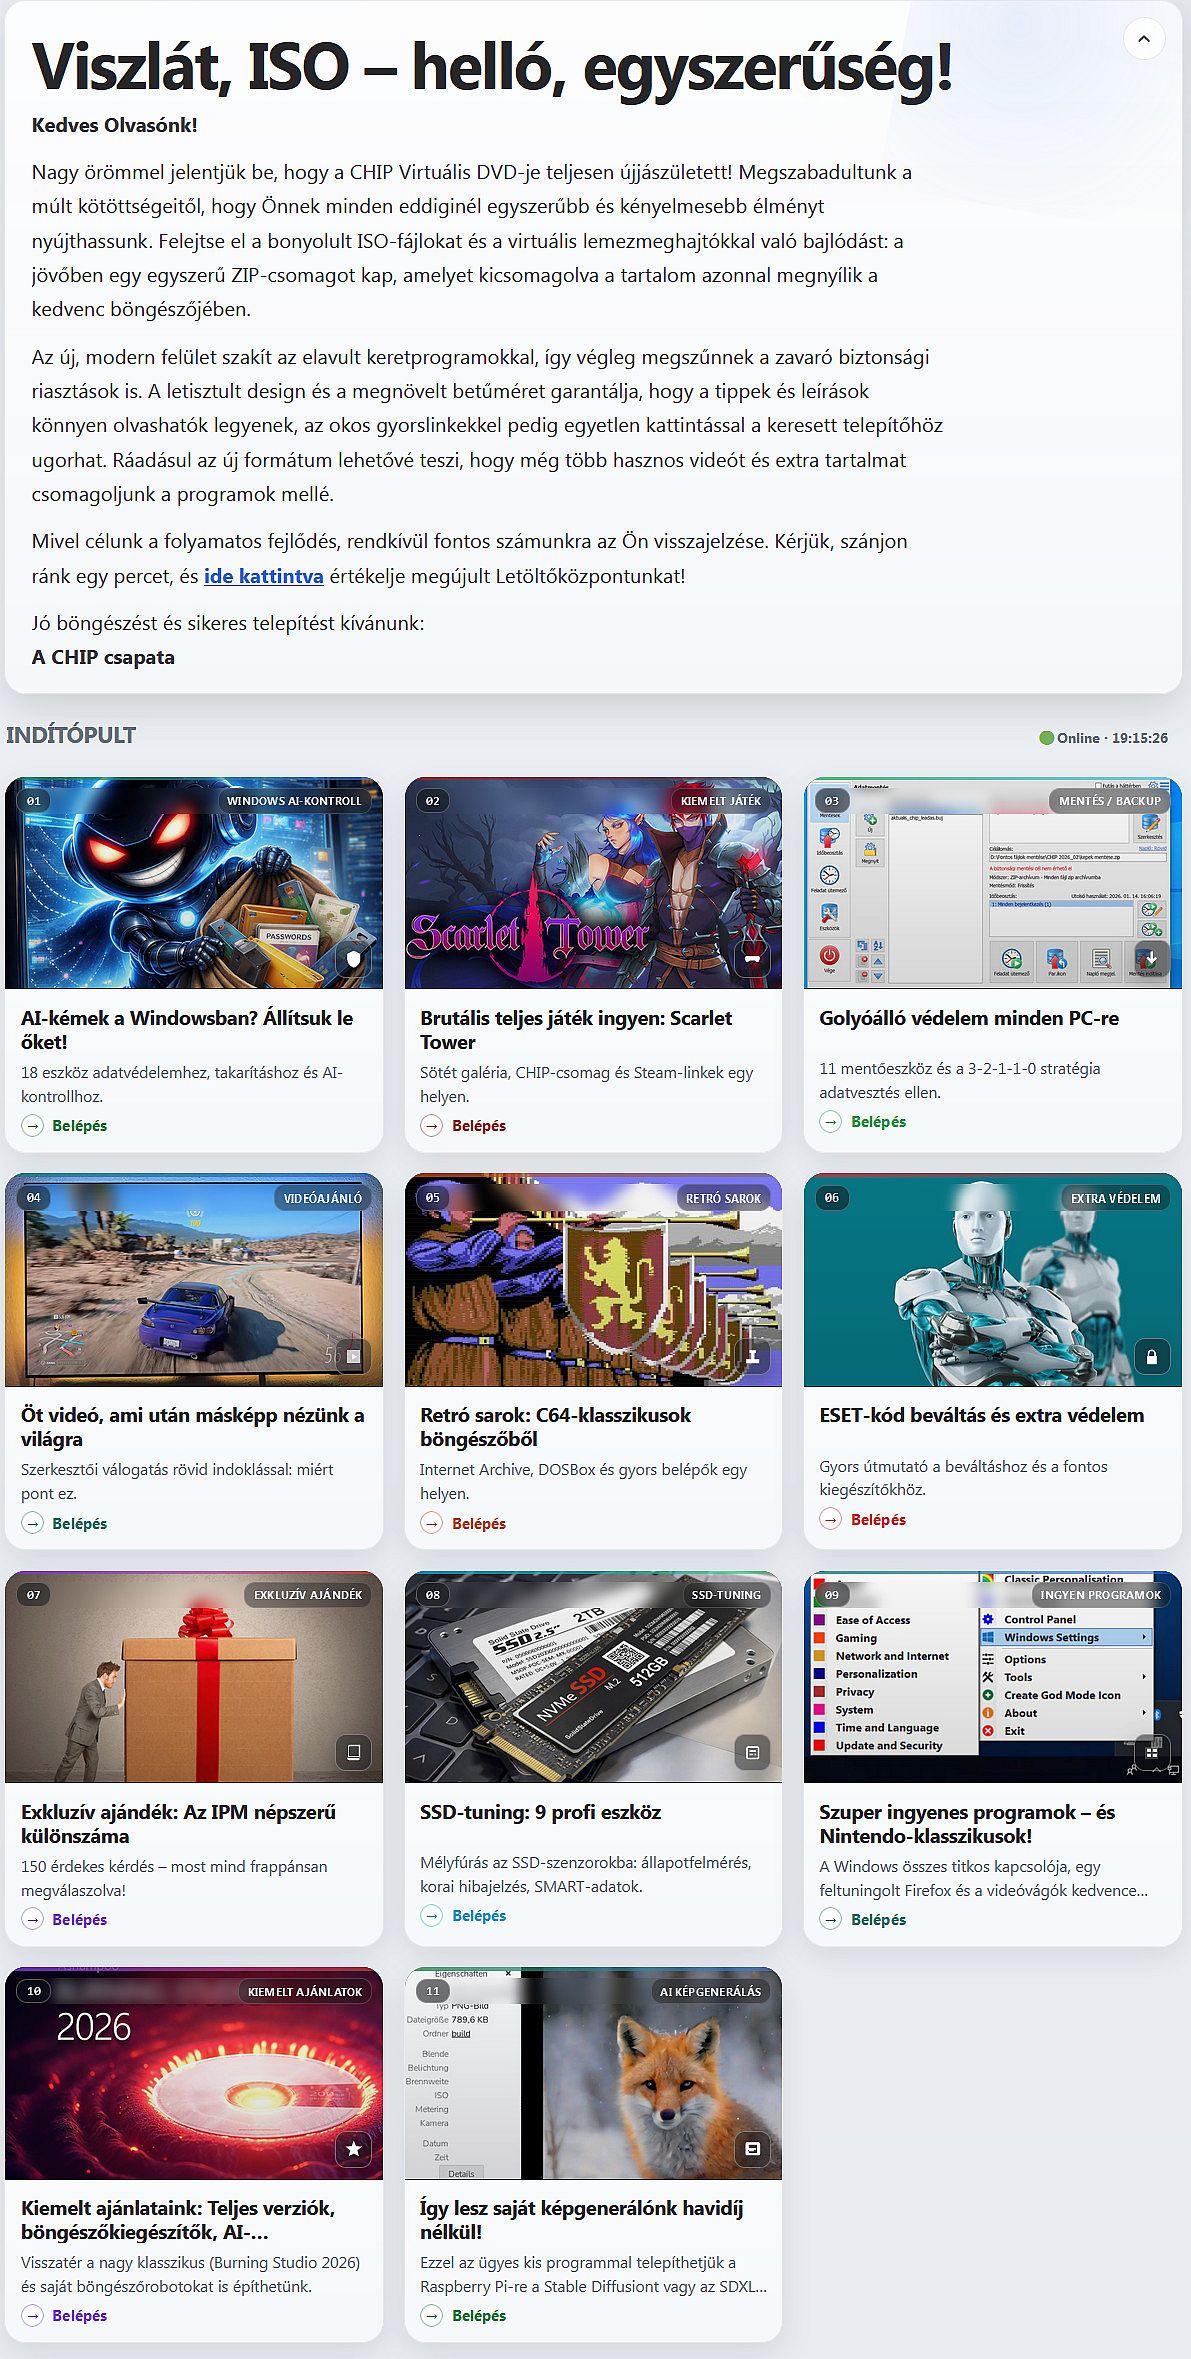The width and height of the screenshot is (1191, 2359).
Task: Click grid icon on Ingyen programok card
Action: click(1151, 1752)
